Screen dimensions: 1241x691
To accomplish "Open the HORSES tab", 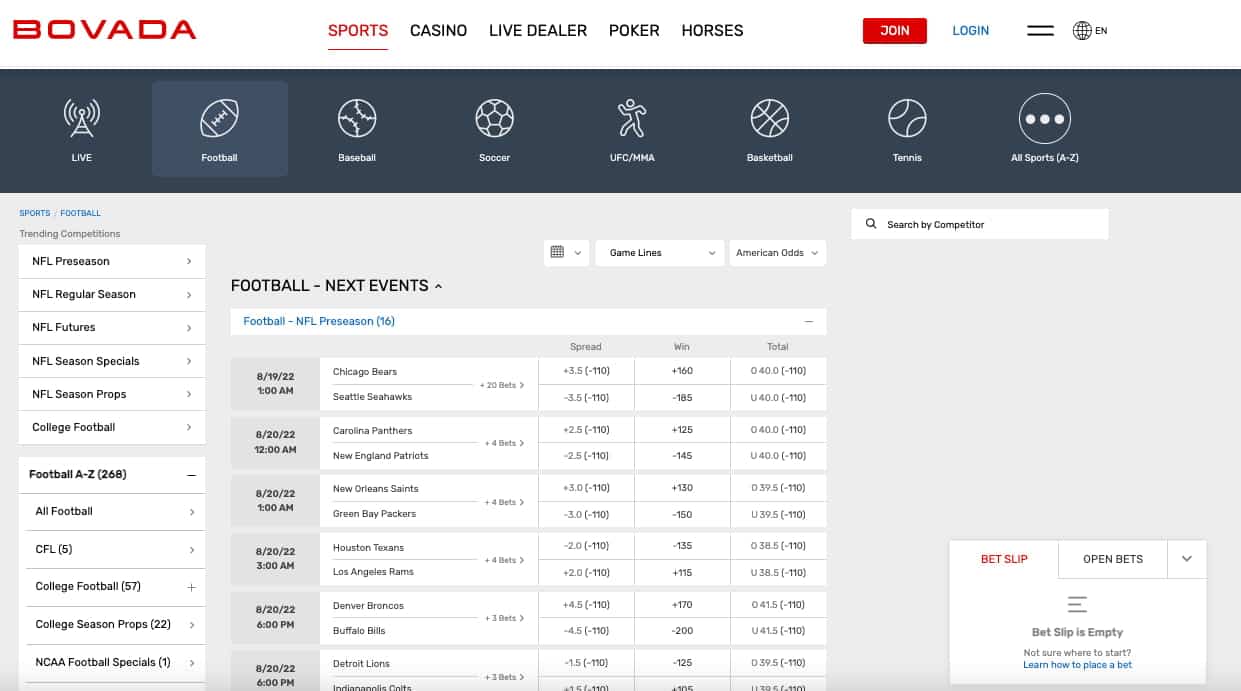I will (712, 31).
